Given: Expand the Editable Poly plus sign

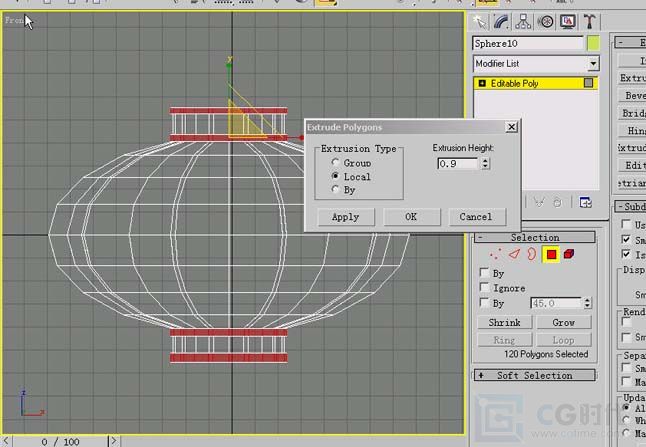Looking at the screenshot, I should [482, 83].
